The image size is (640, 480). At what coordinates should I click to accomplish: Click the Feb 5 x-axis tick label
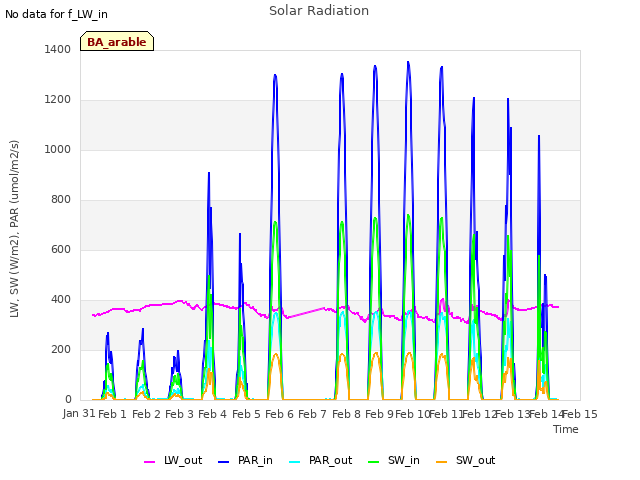(246, 414)
